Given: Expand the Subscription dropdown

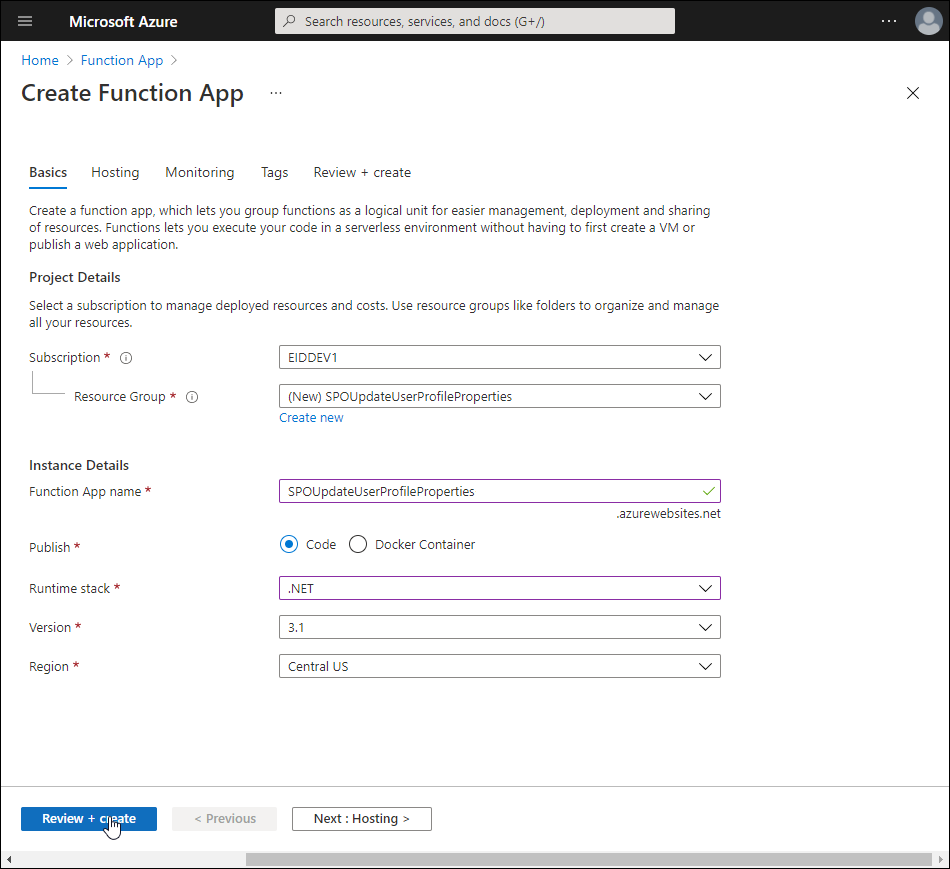Looking at the screenshot, I should [x=499, y=357].
